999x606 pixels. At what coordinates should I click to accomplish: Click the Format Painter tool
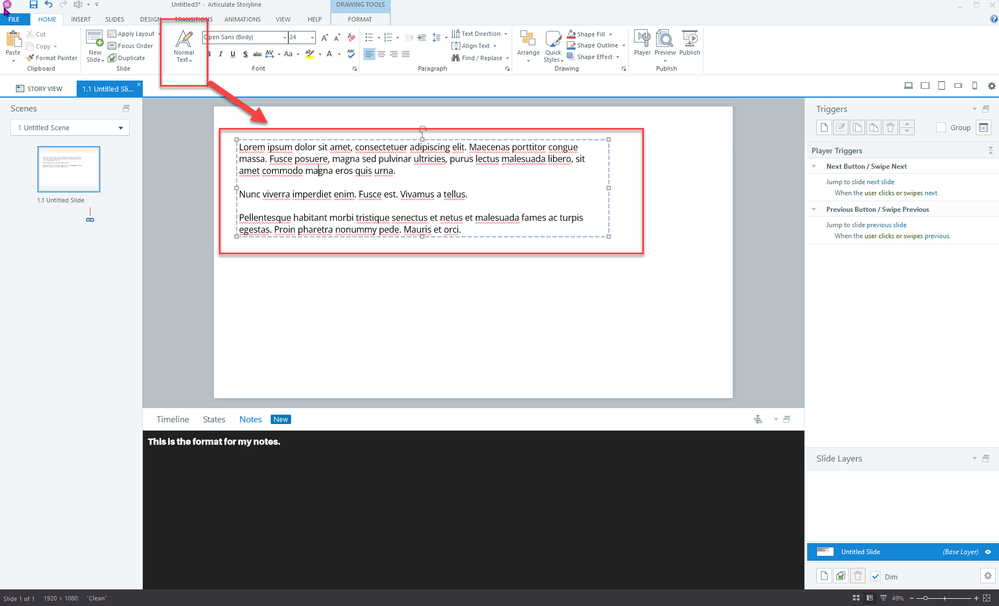(x=51, y=58)
